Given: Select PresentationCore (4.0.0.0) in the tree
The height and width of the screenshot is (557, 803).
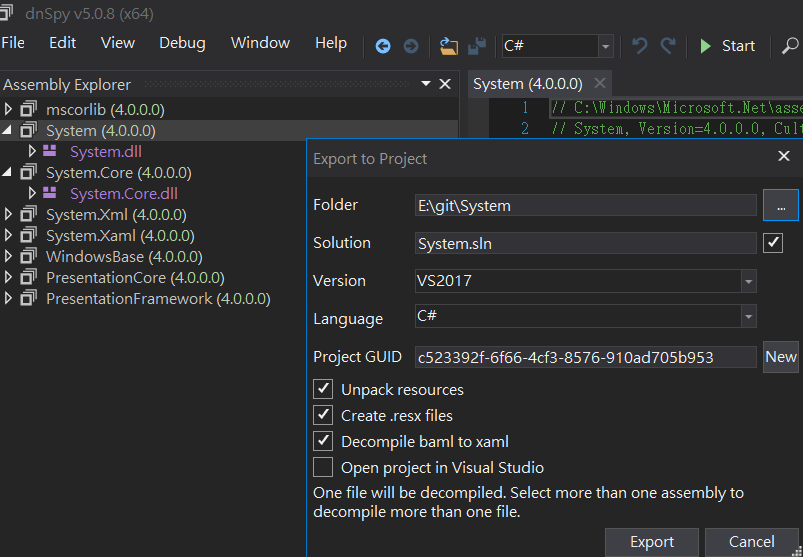Looking at the screenshot, I should 135,277.
